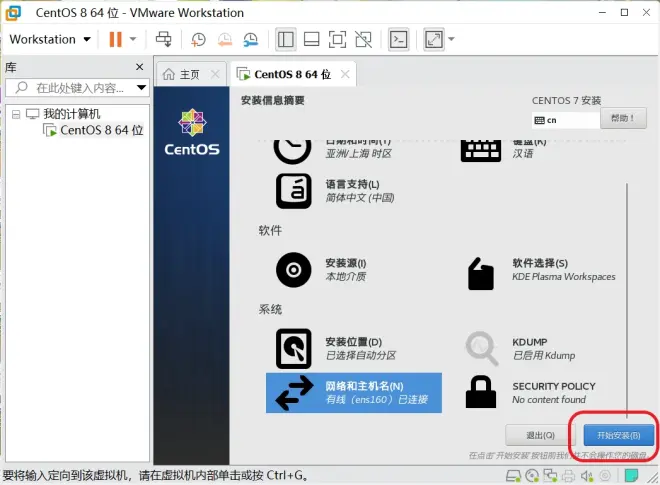Open 网络和主机名(N) network and hostname

click(x=354, y=393)
